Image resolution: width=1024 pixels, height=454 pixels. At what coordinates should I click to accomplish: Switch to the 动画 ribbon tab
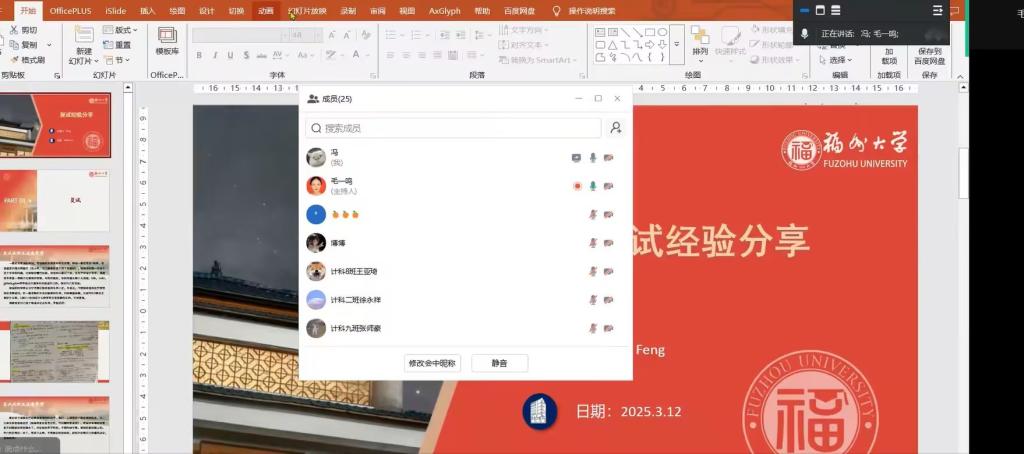265,11
